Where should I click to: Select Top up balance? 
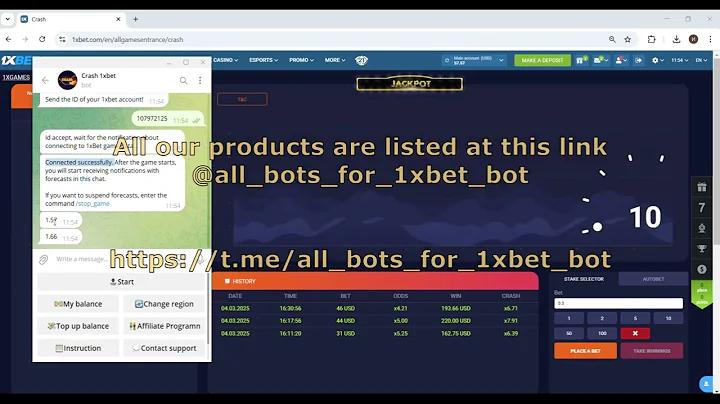click(x=78, y=326)
